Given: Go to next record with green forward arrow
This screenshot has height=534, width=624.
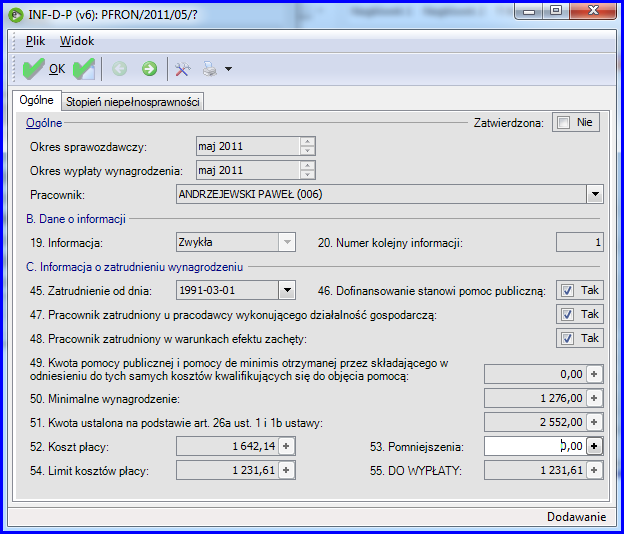Looking at the screenshot, I should pos(150,69).
